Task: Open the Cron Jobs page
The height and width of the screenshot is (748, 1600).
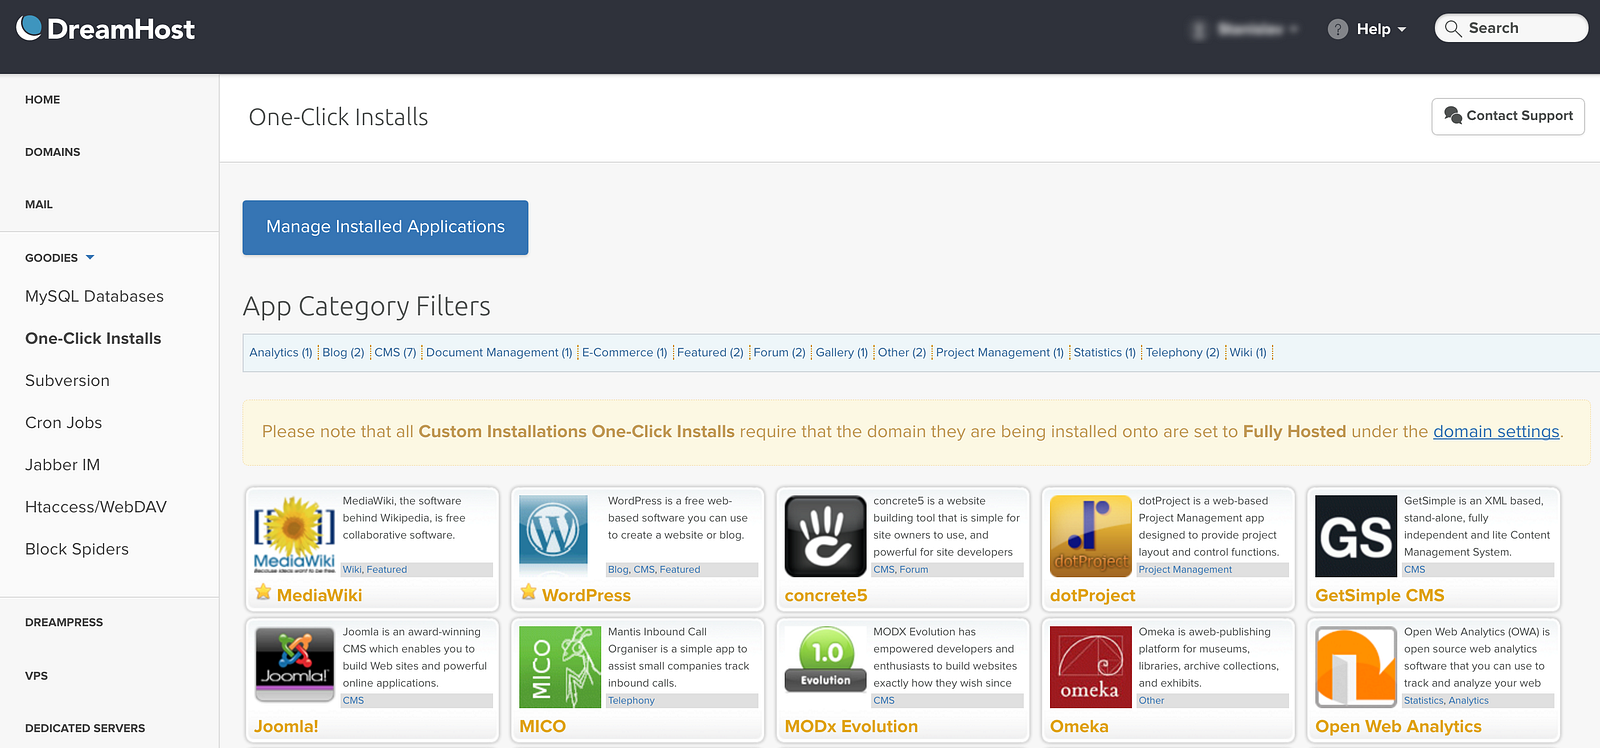Action: pos(63,422)
